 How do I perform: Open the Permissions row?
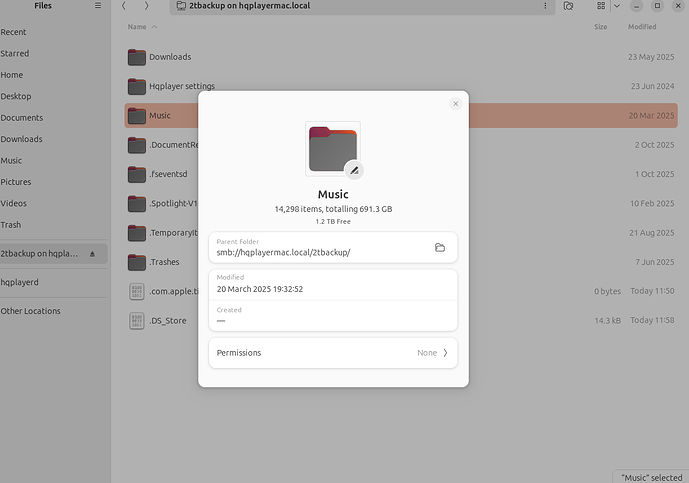point(333,353)
